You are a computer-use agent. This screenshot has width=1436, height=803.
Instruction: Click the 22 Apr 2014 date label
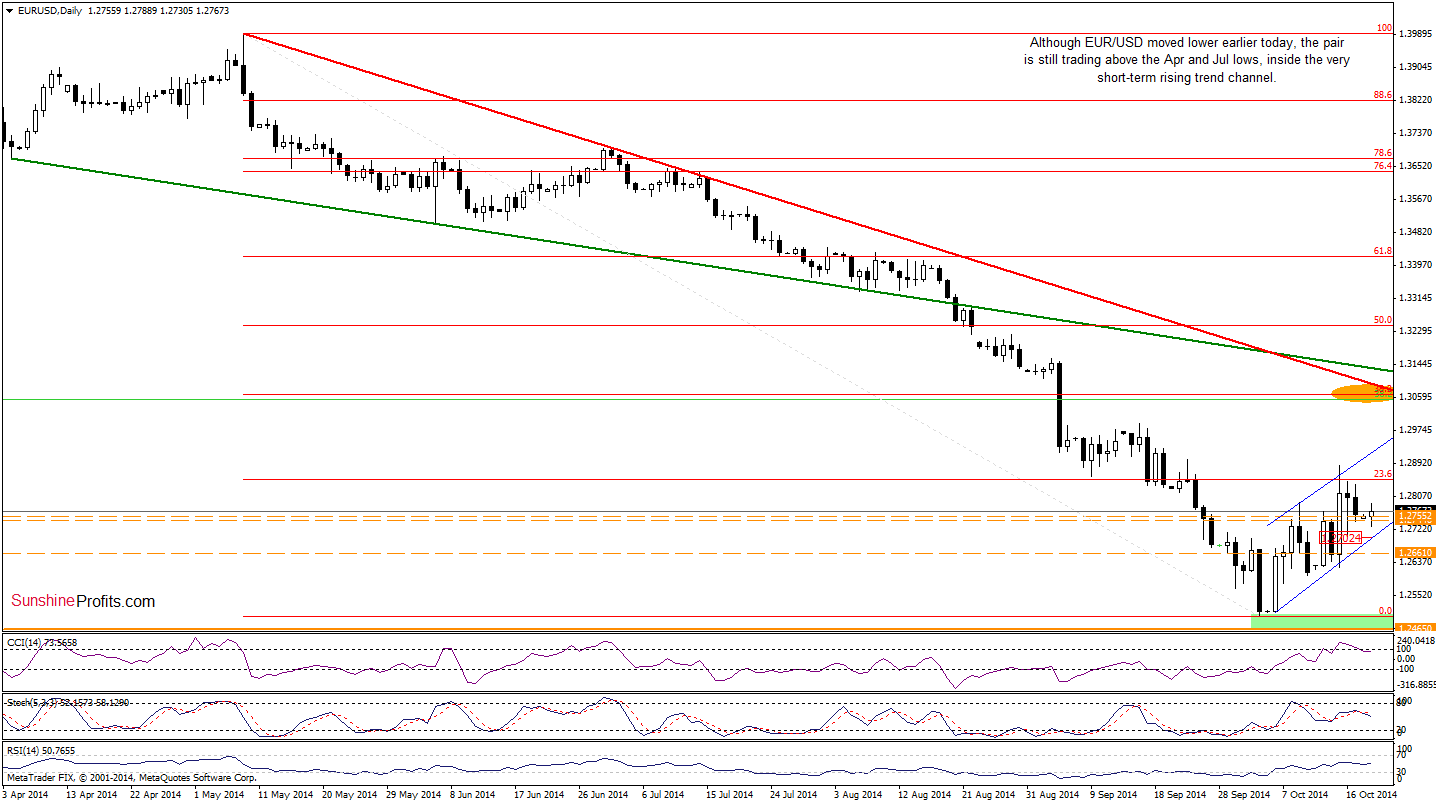155,794
